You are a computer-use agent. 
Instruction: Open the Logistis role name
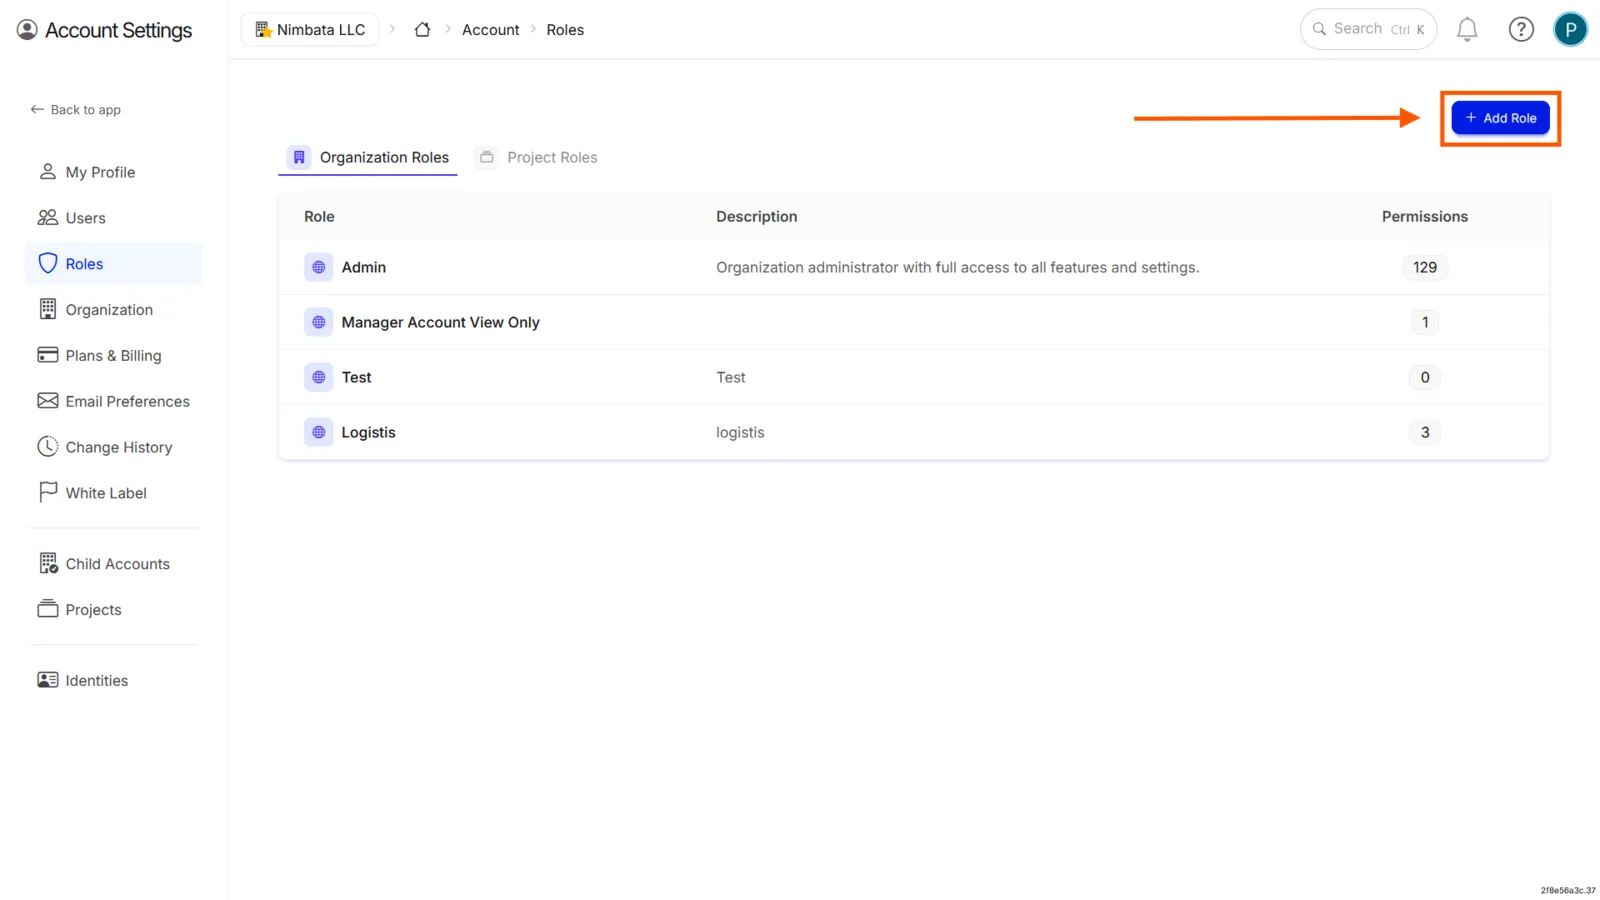[368, 432]
